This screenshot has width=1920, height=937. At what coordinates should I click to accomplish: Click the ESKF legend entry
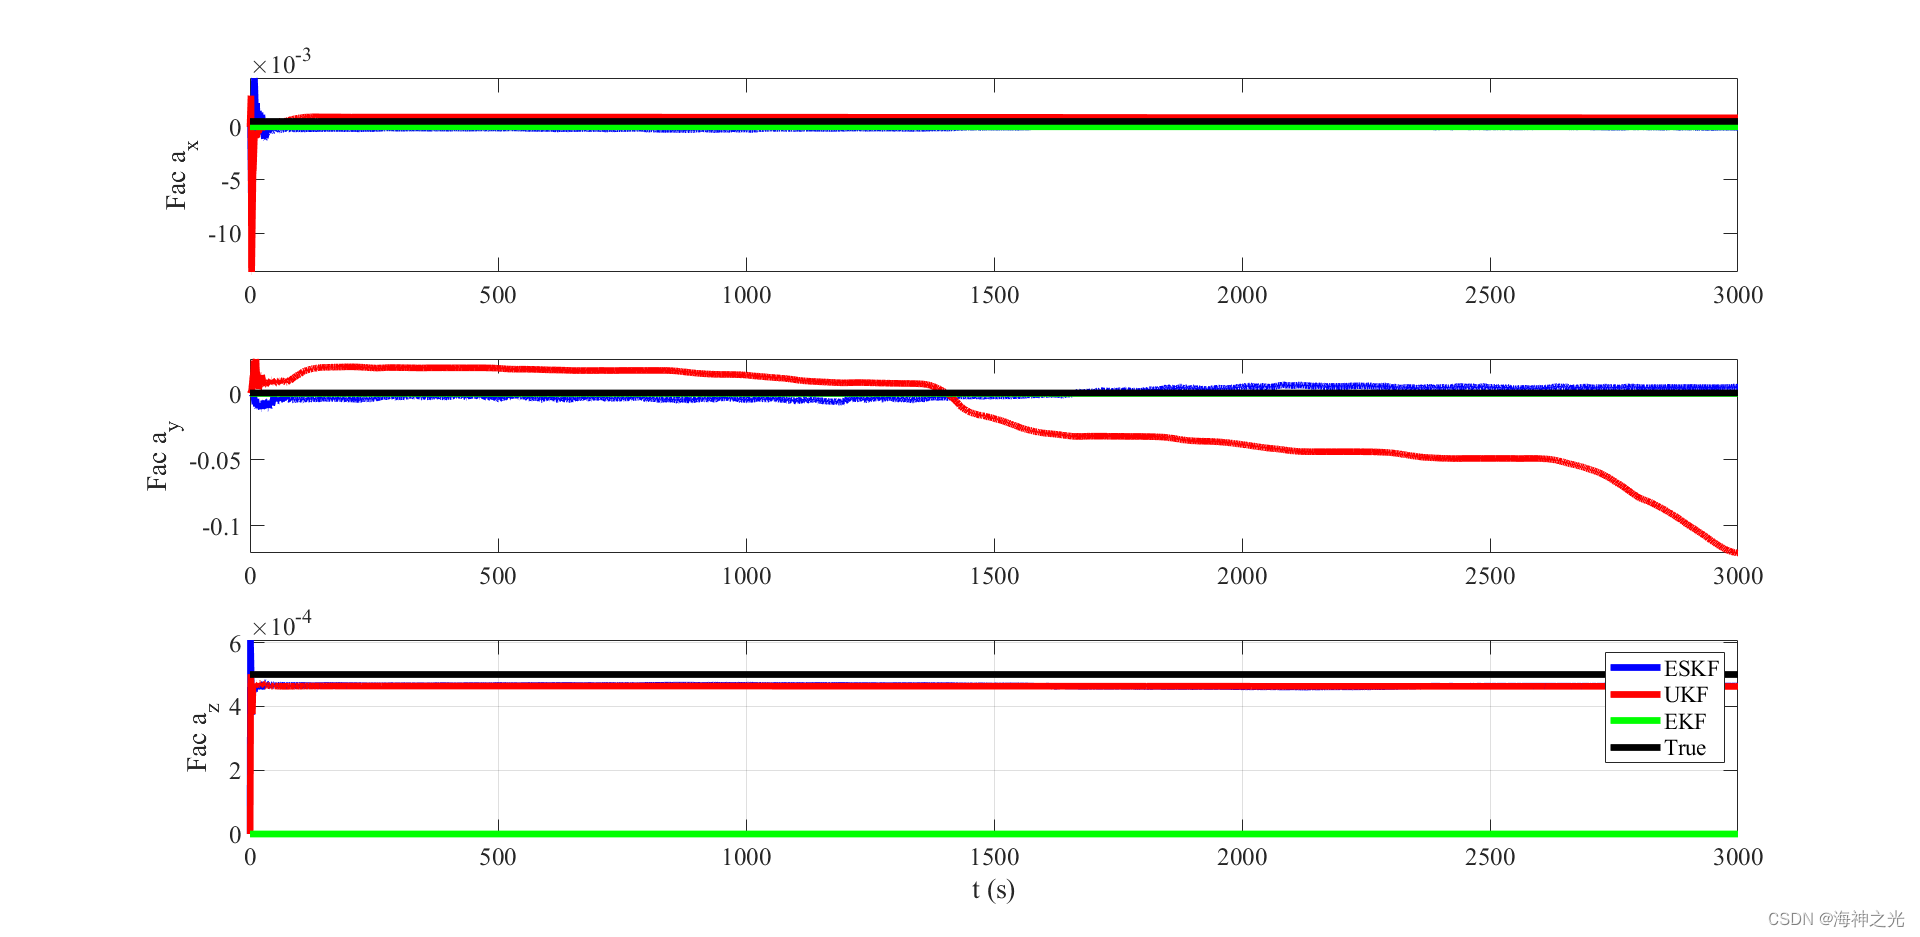[x=1665, y=668]
